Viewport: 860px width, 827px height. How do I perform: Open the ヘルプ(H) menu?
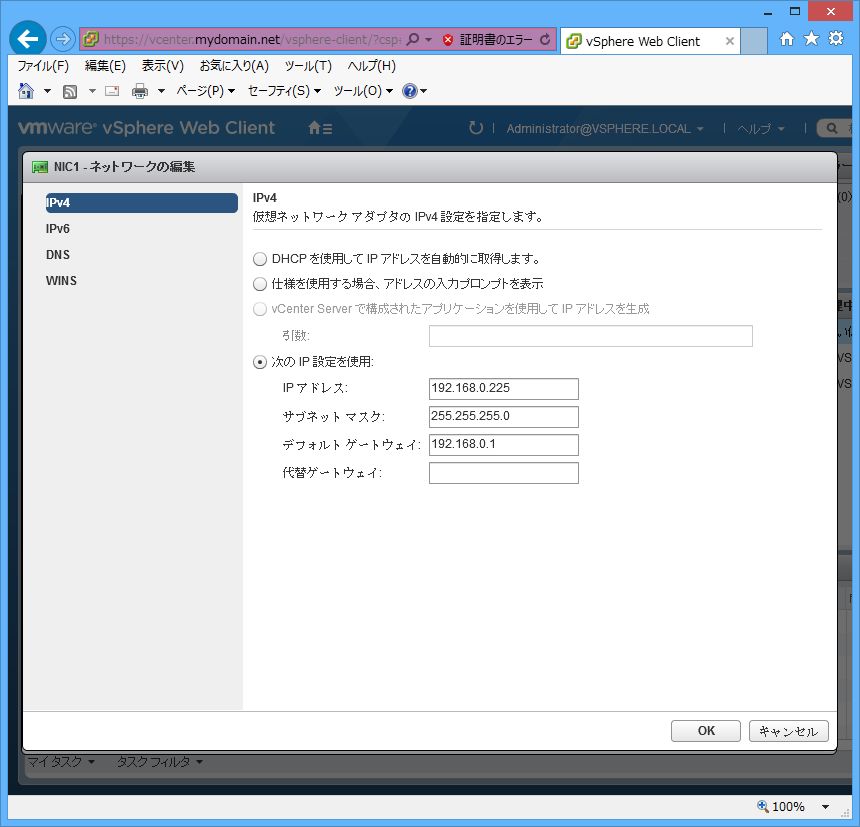coord(371,66)
